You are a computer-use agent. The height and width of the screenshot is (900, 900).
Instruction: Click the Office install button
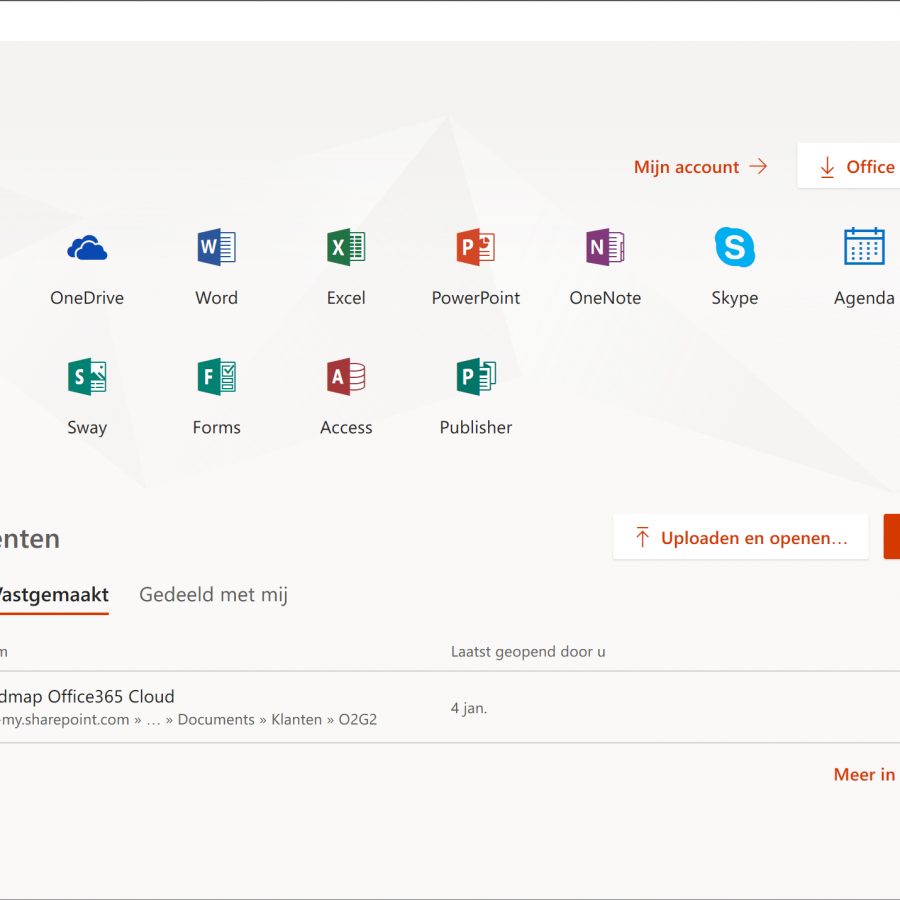(850, 167)
